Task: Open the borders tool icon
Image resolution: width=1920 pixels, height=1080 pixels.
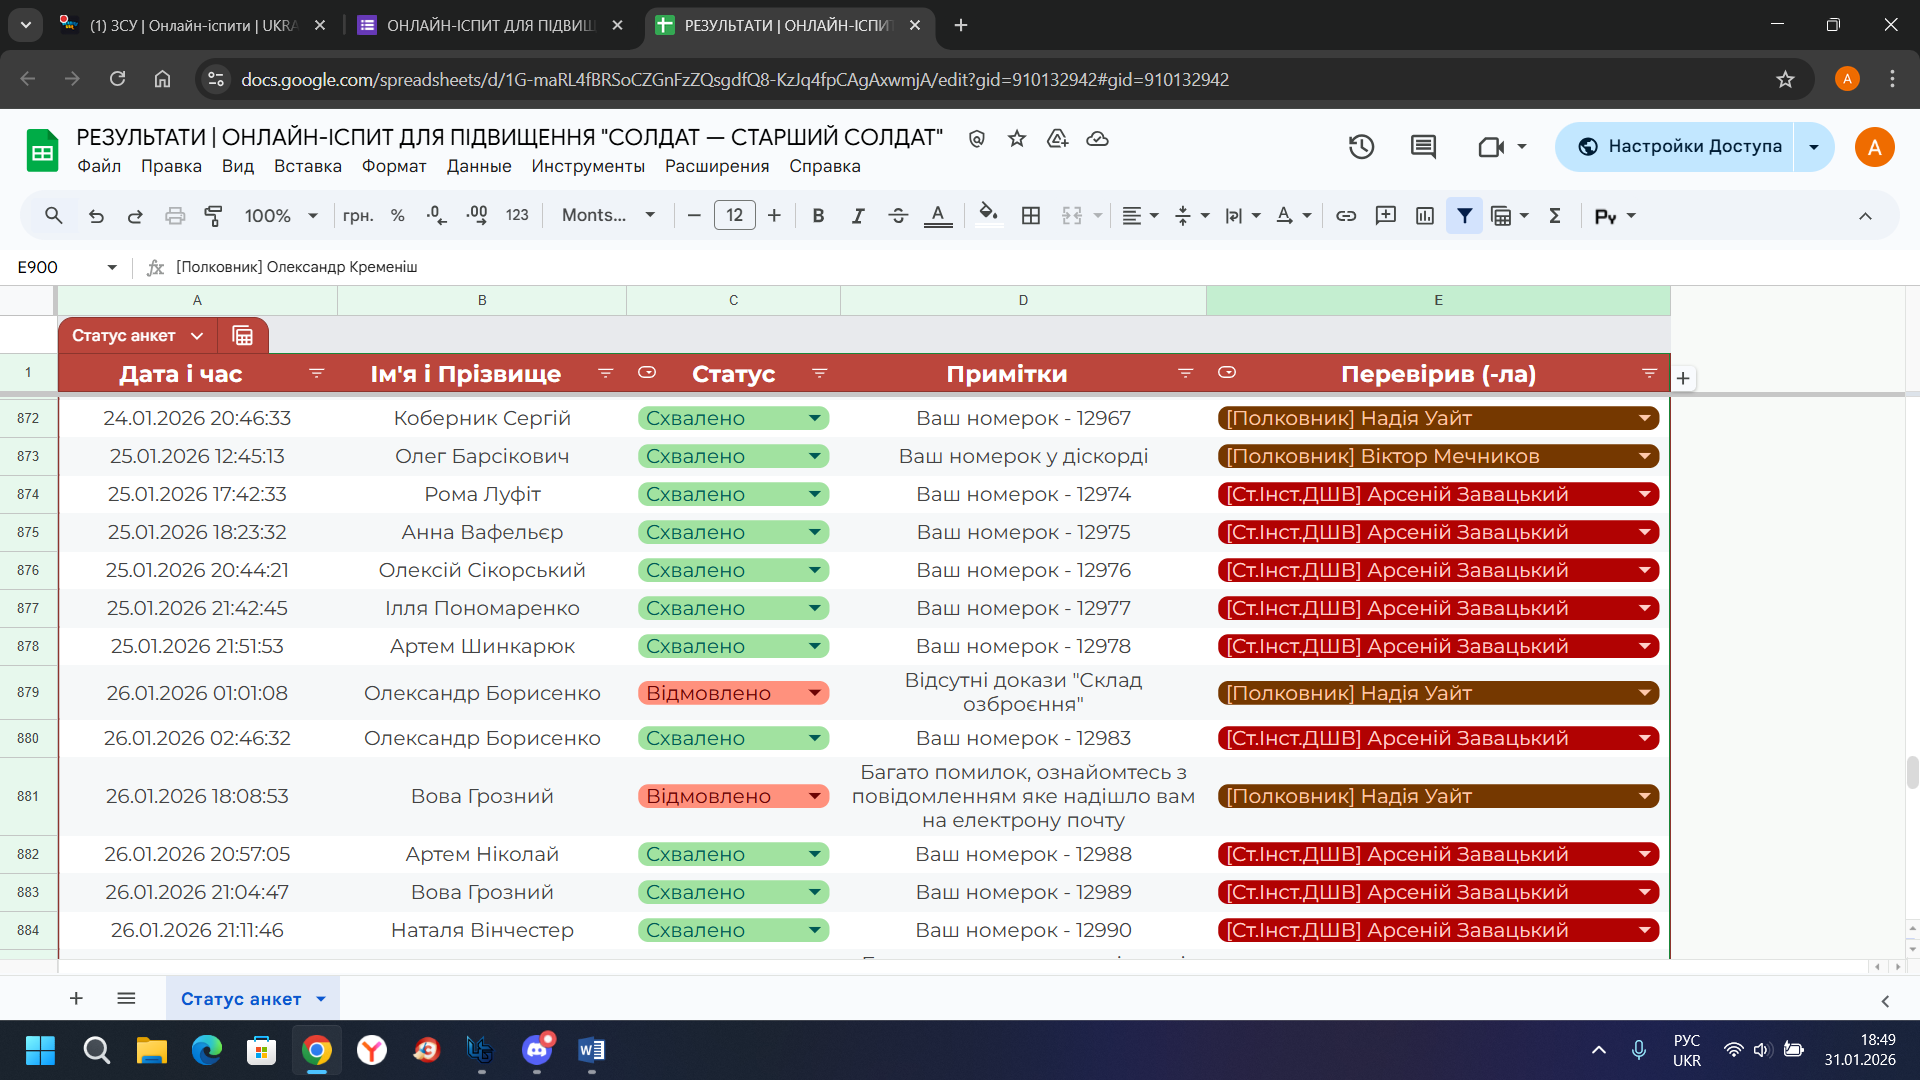Action: (1031, 215)
